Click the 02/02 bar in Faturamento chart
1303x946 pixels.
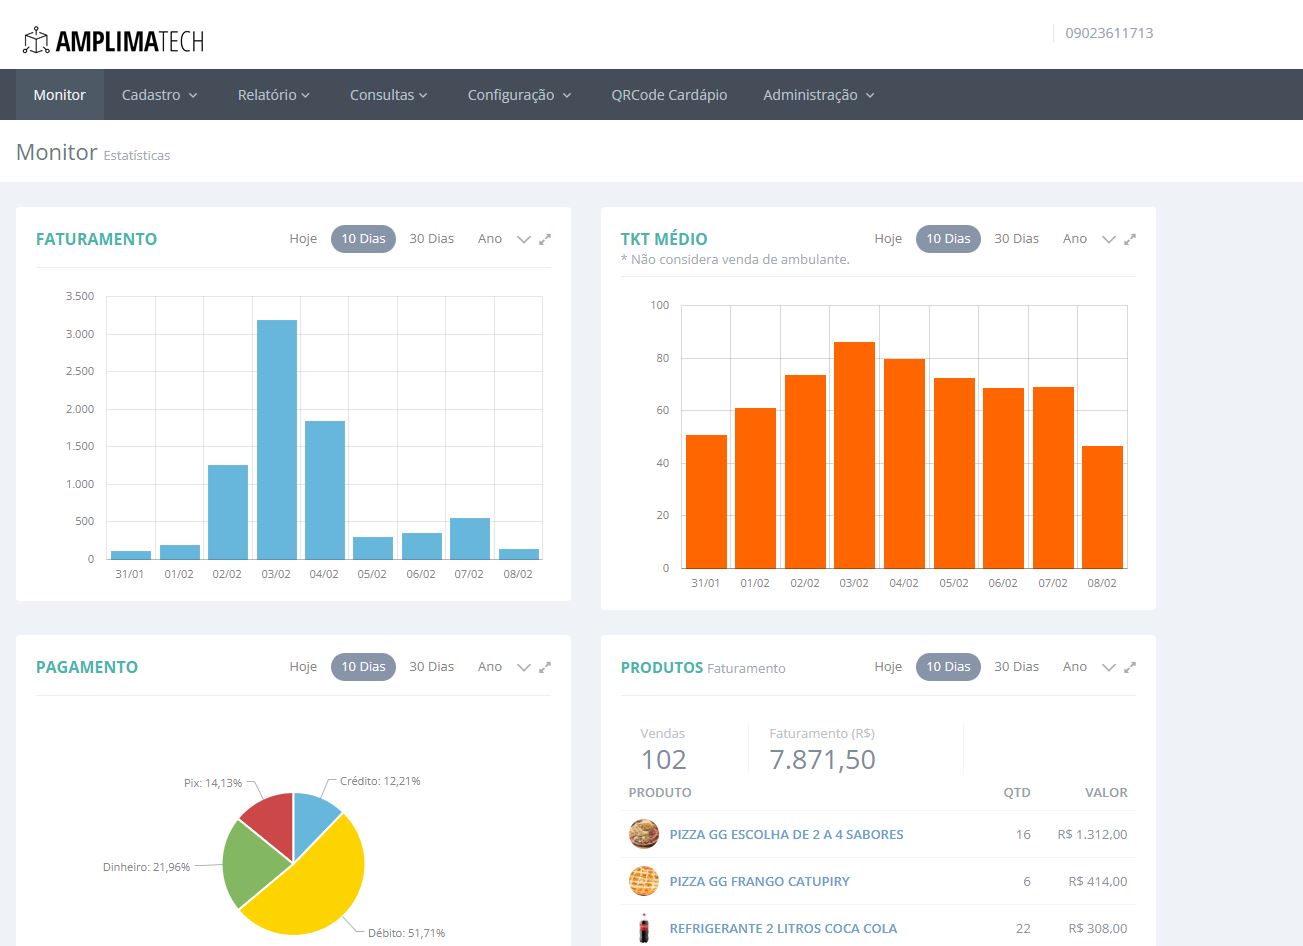pos(228,512)
